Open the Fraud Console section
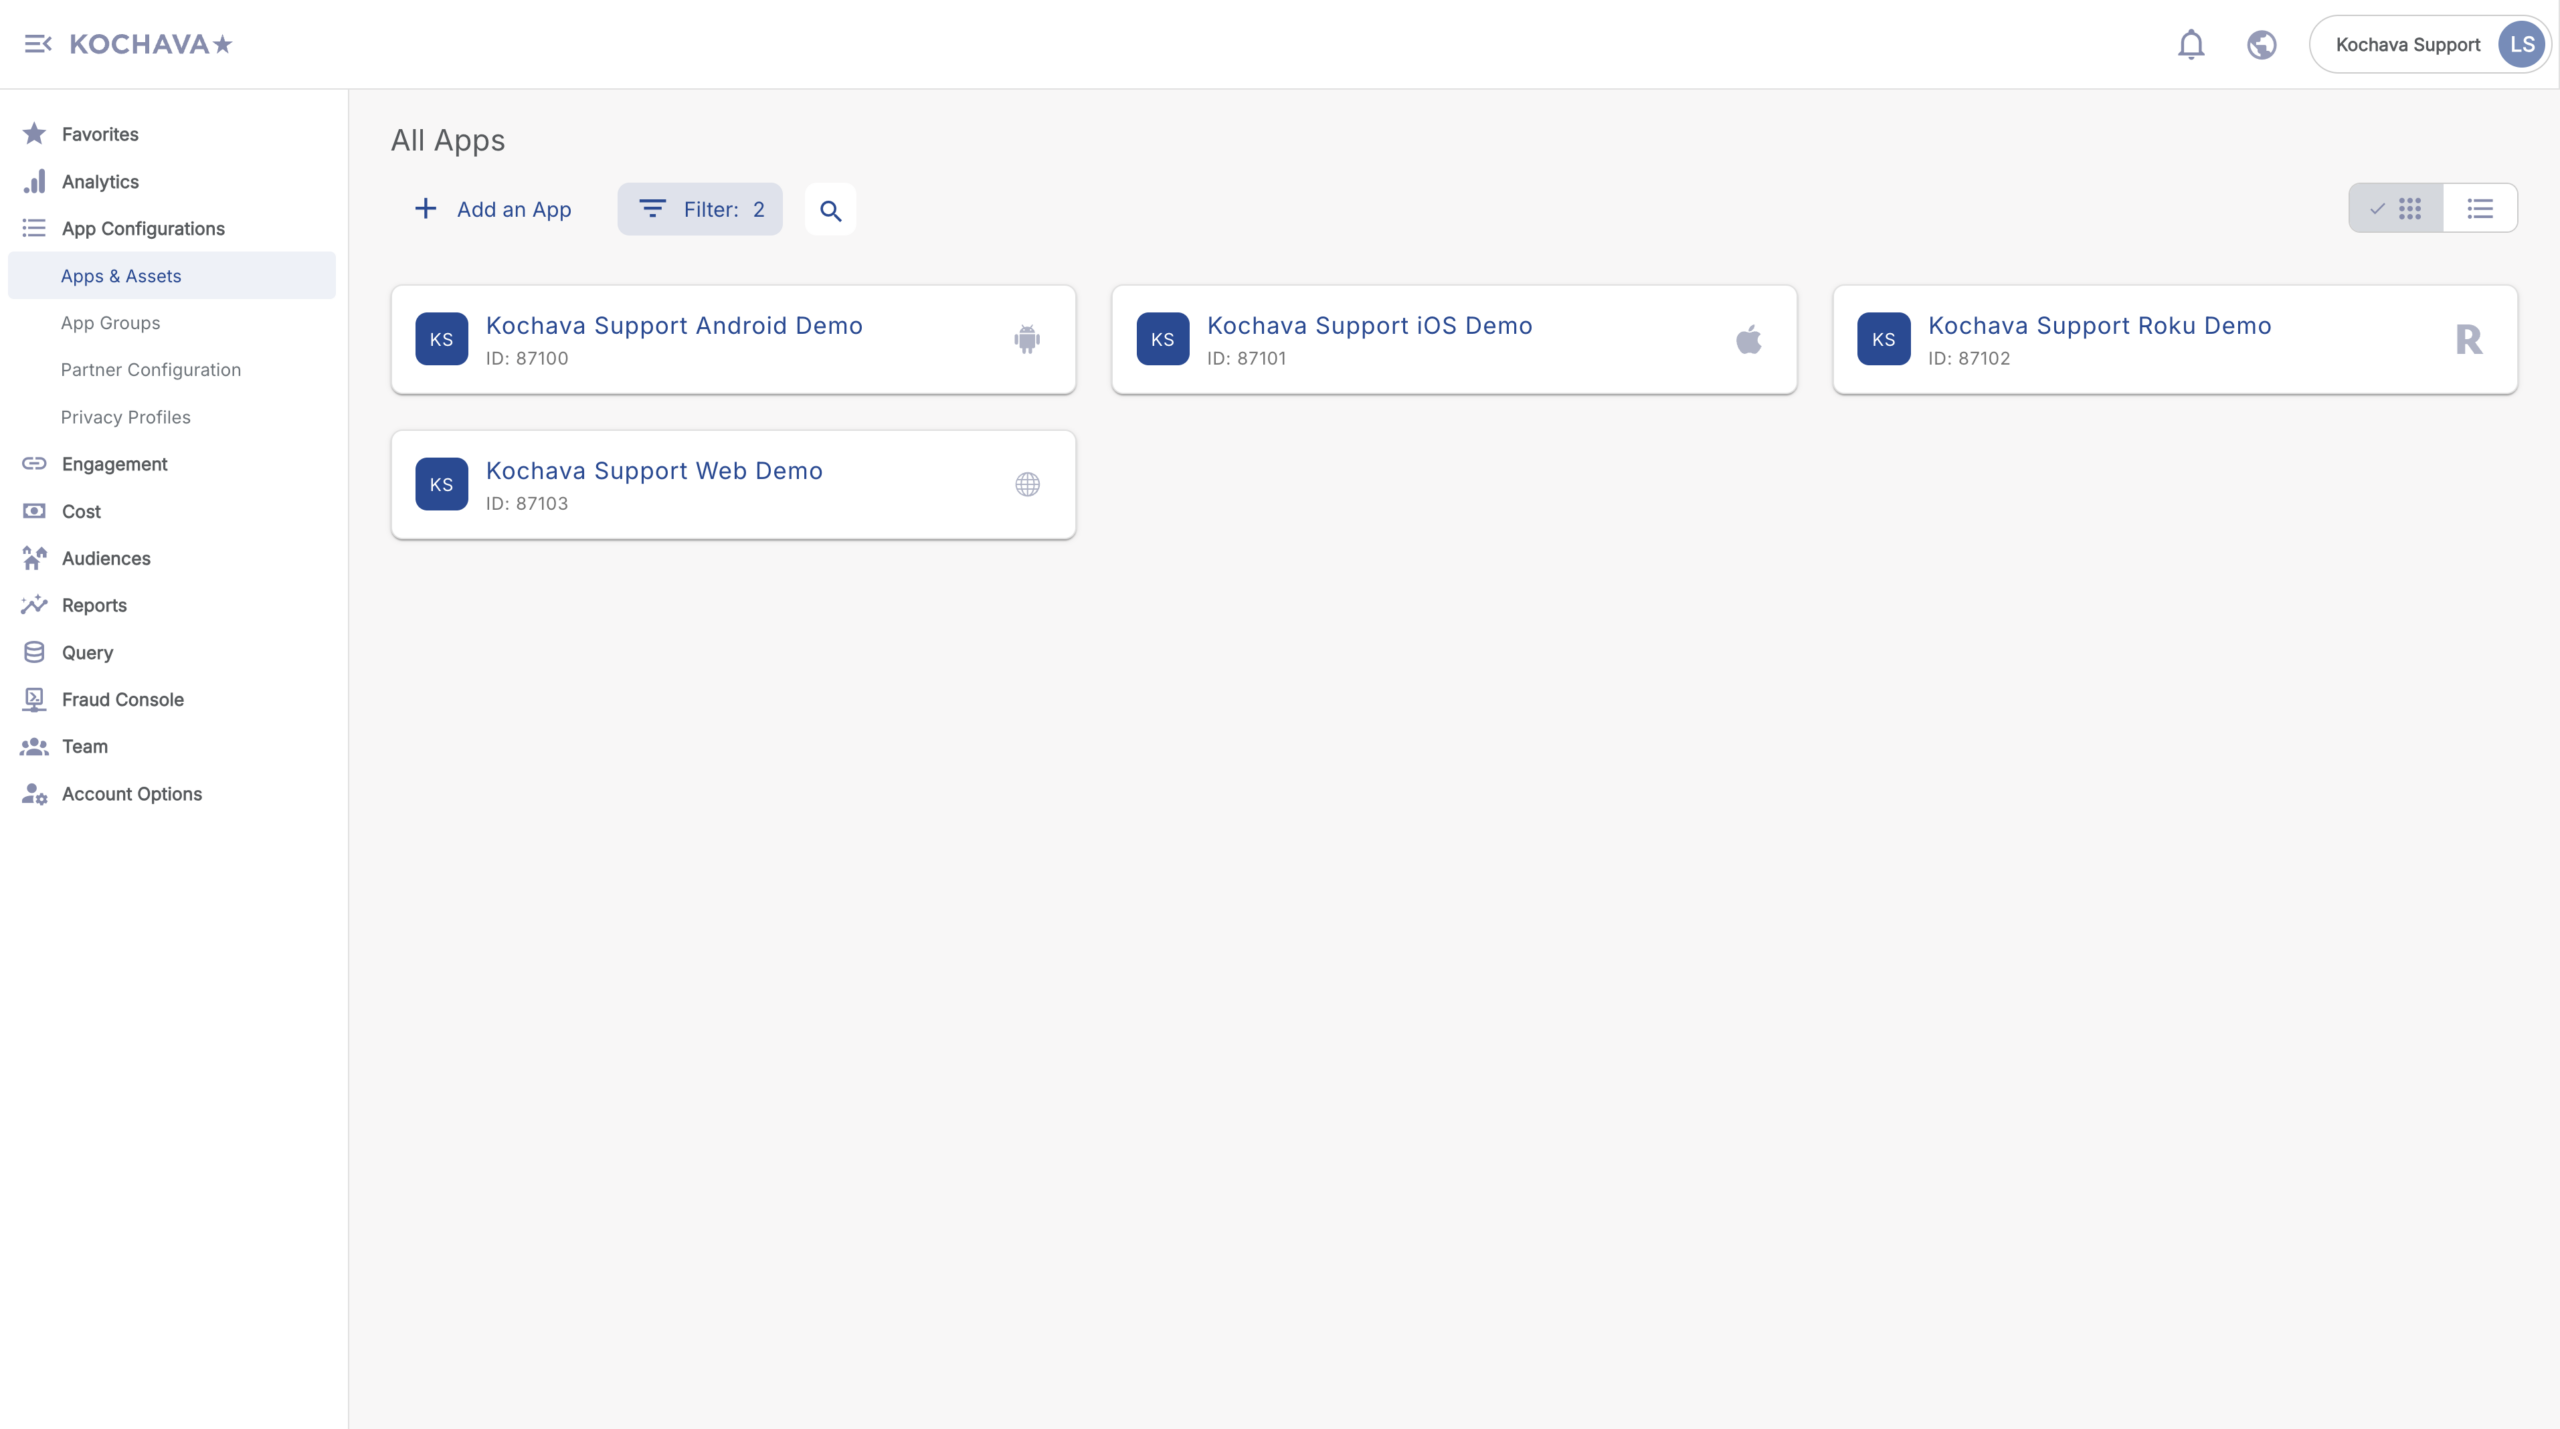2560x1429 pixels. (x=122, y=700)
